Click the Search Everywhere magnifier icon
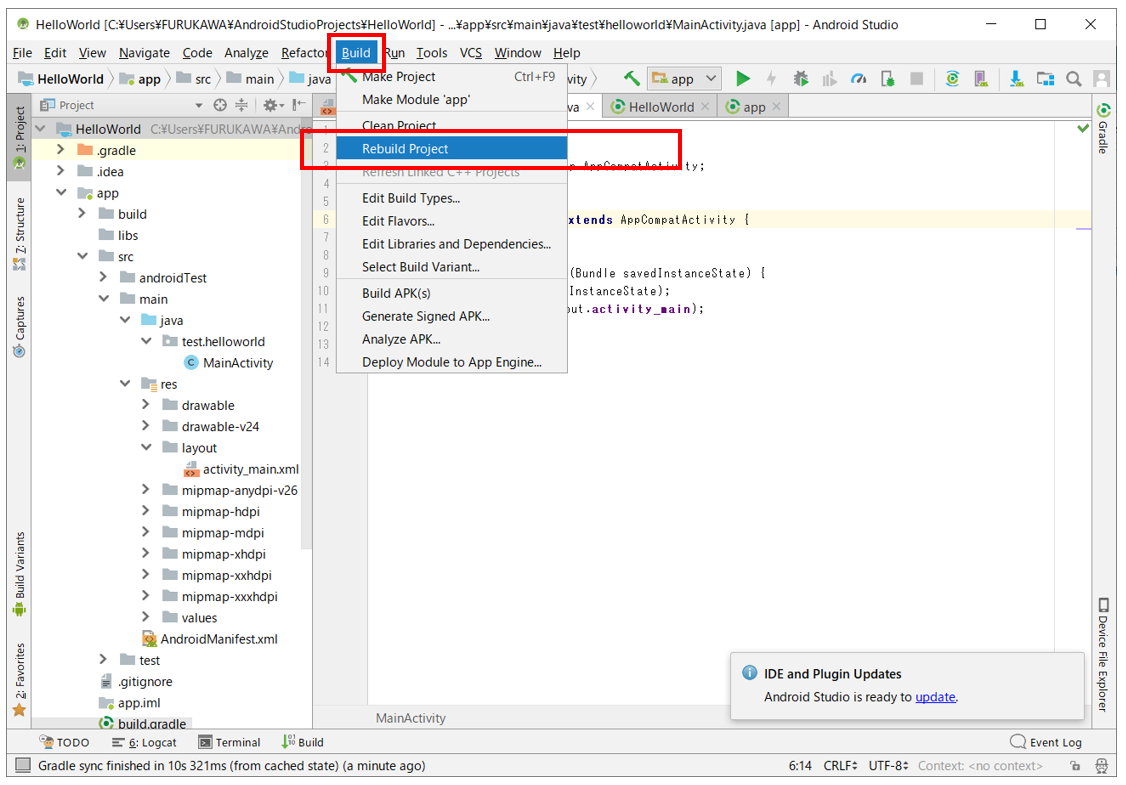This screenshot has height=785, width=1126. tap(1074, 78)
